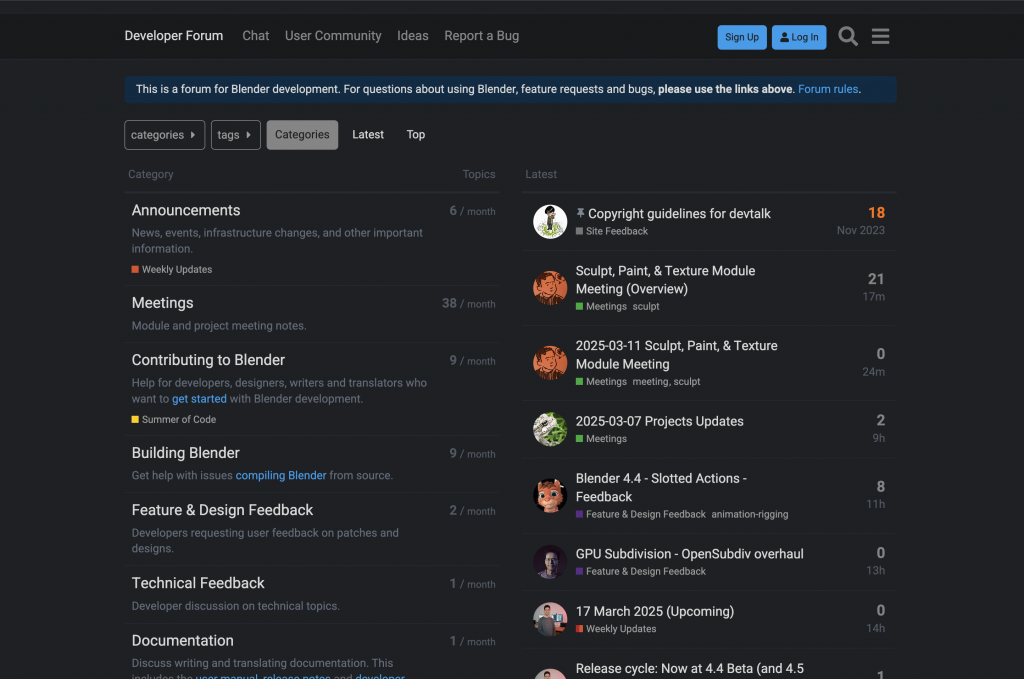Select the Categories tab
The width and height of the screenshot is (1024, 679).
pos(302,134)
